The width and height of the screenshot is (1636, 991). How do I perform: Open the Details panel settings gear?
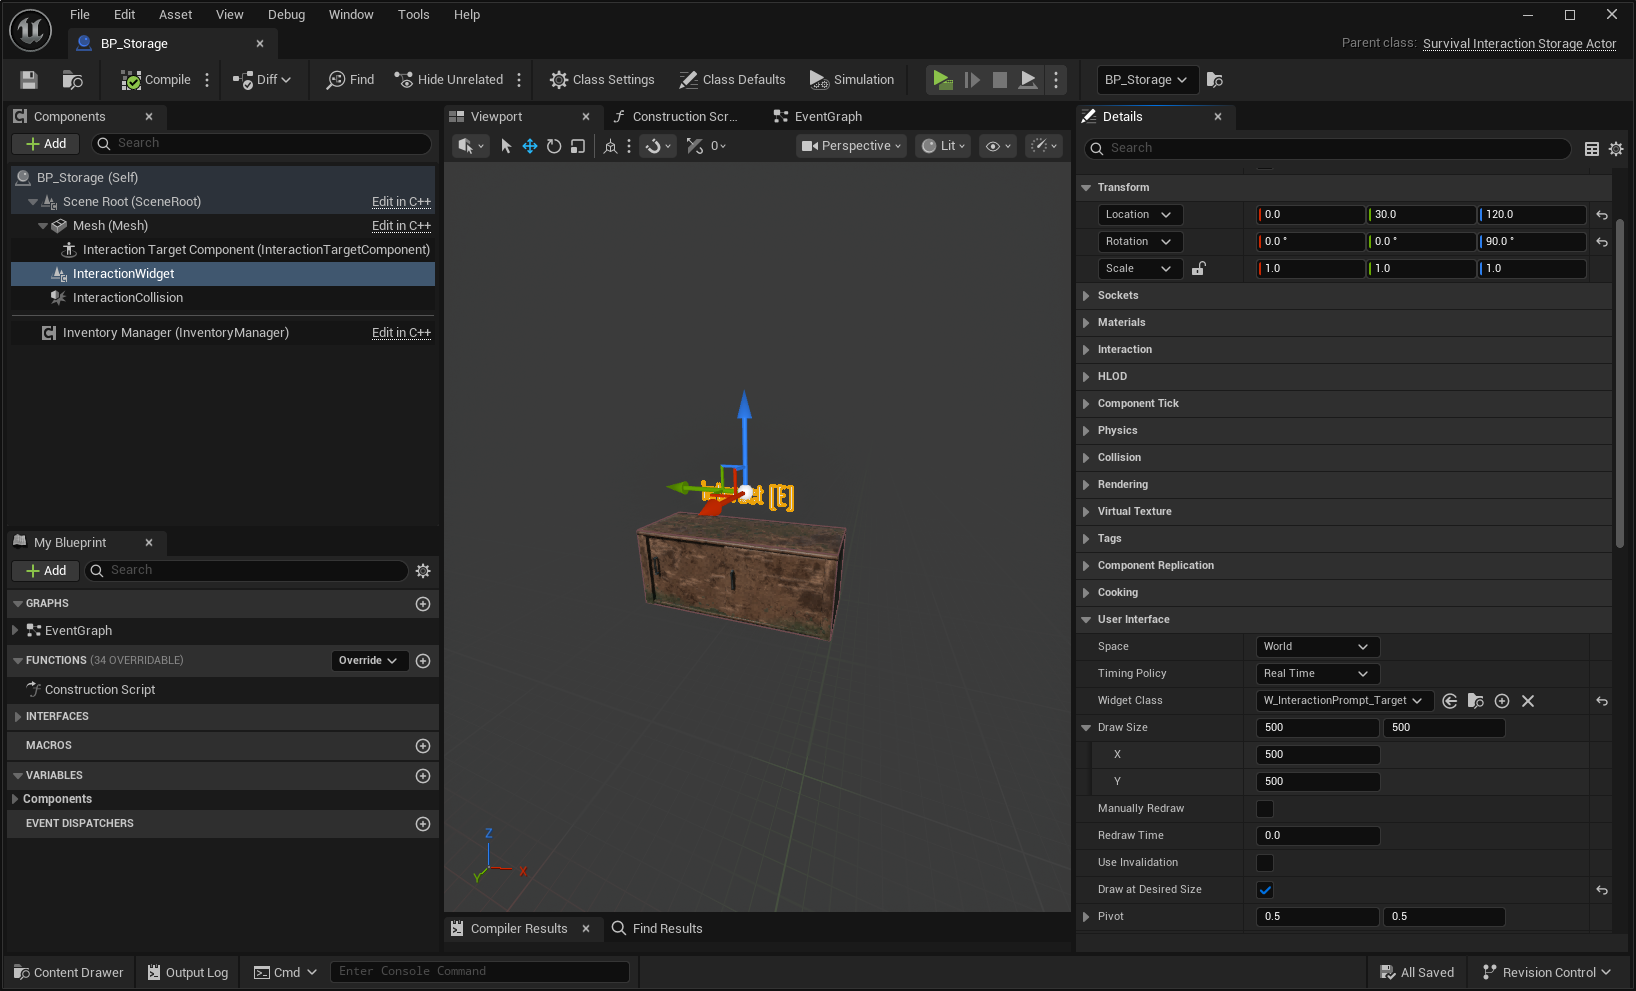pos(1616,149)
